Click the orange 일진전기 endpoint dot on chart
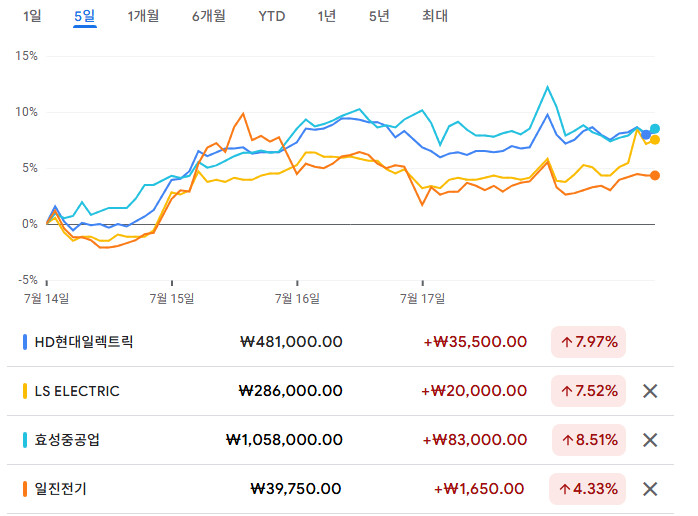This screenshot has width=698, height=516. pyautogui.click(x=655, y=175)
